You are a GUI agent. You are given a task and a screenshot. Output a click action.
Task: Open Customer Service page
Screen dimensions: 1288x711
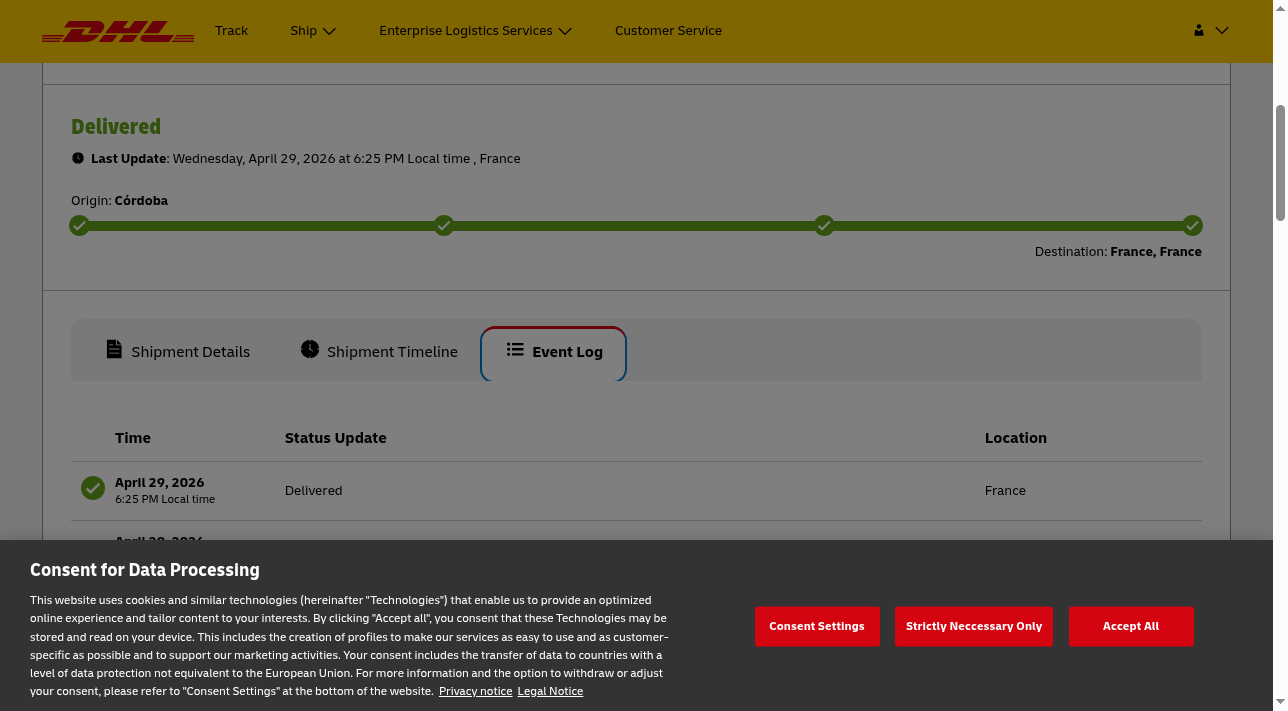tap(668, 30)
